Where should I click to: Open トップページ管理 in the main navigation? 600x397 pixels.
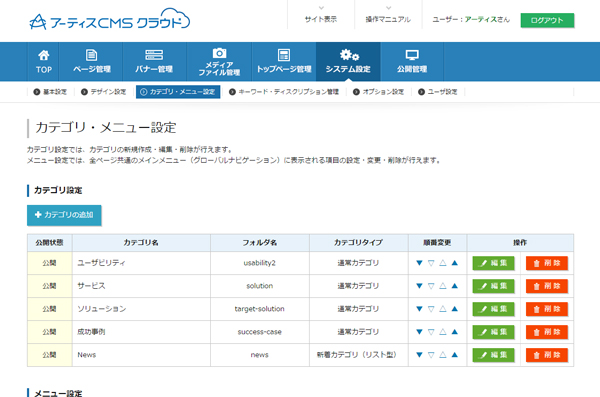point(284,62)
